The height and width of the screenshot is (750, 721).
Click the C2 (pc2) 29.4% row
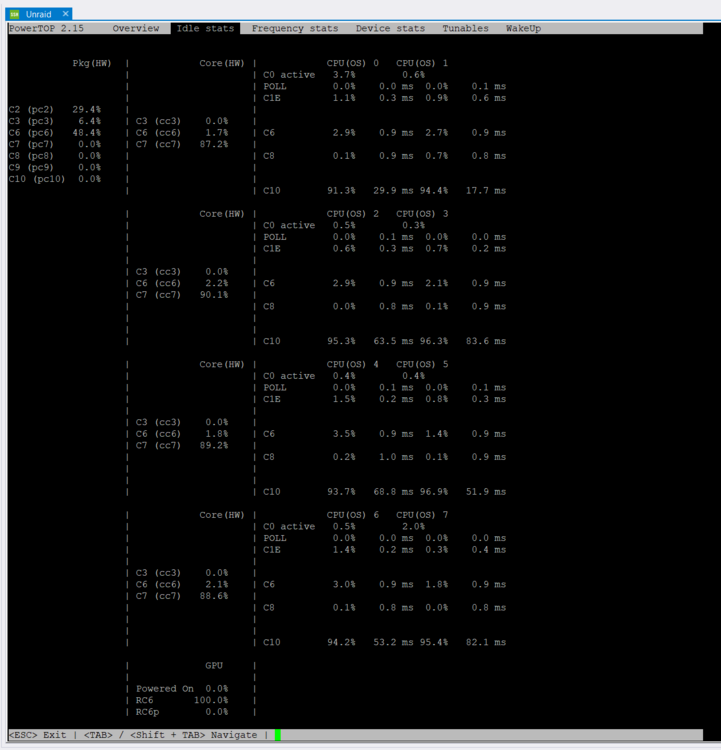(x=55, y=110)
